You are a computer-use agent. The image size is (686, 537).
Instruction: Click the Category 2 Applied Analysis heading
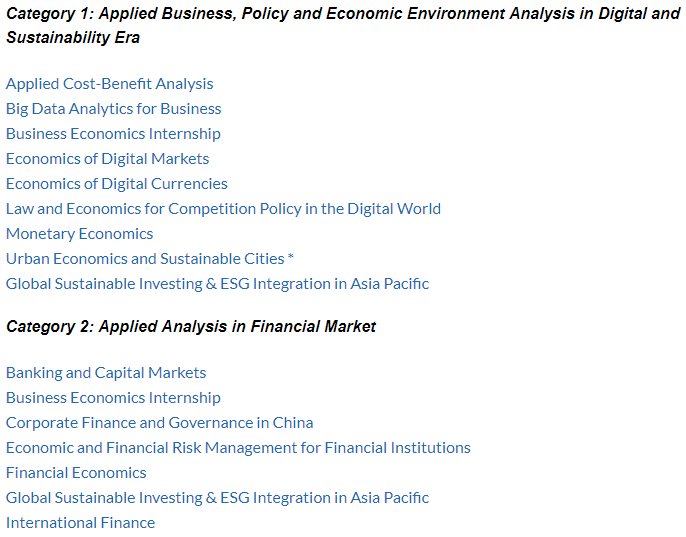(x=191, y=326)
